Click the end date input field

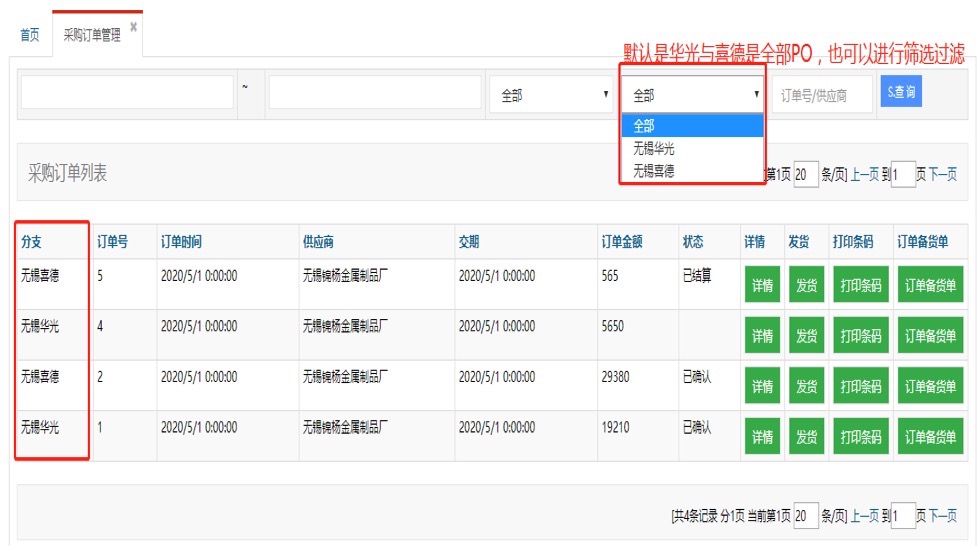click(375, 92)
